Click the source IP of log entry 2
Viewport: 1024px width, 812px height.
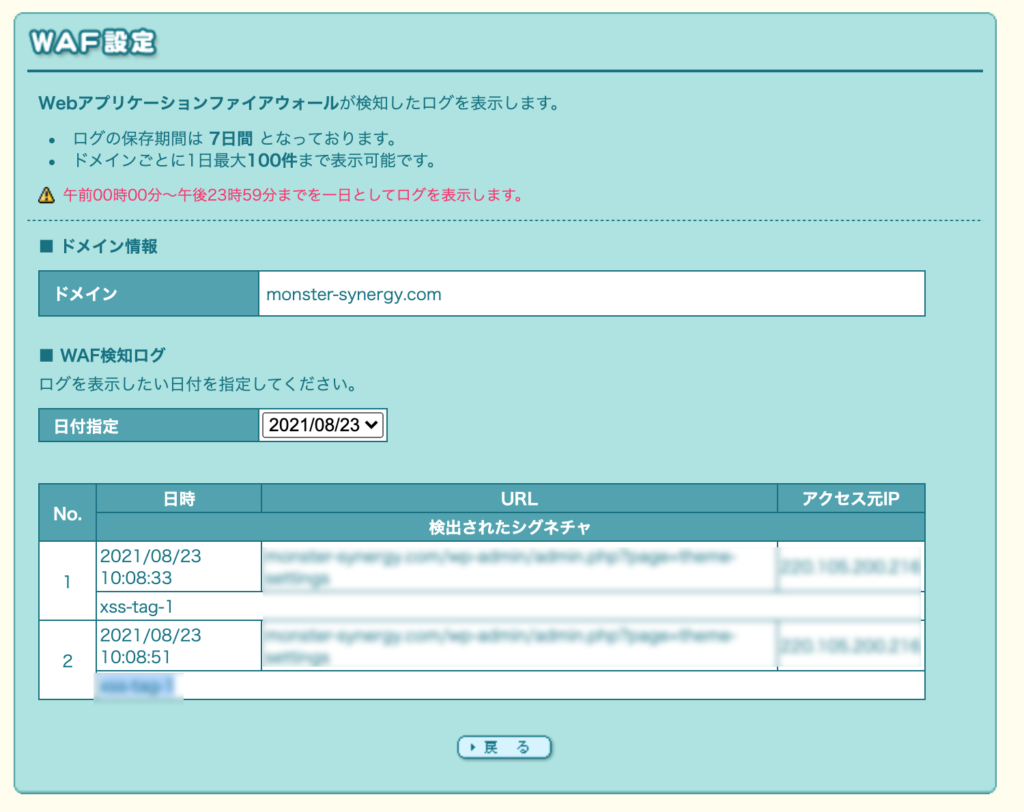[850, 646]
